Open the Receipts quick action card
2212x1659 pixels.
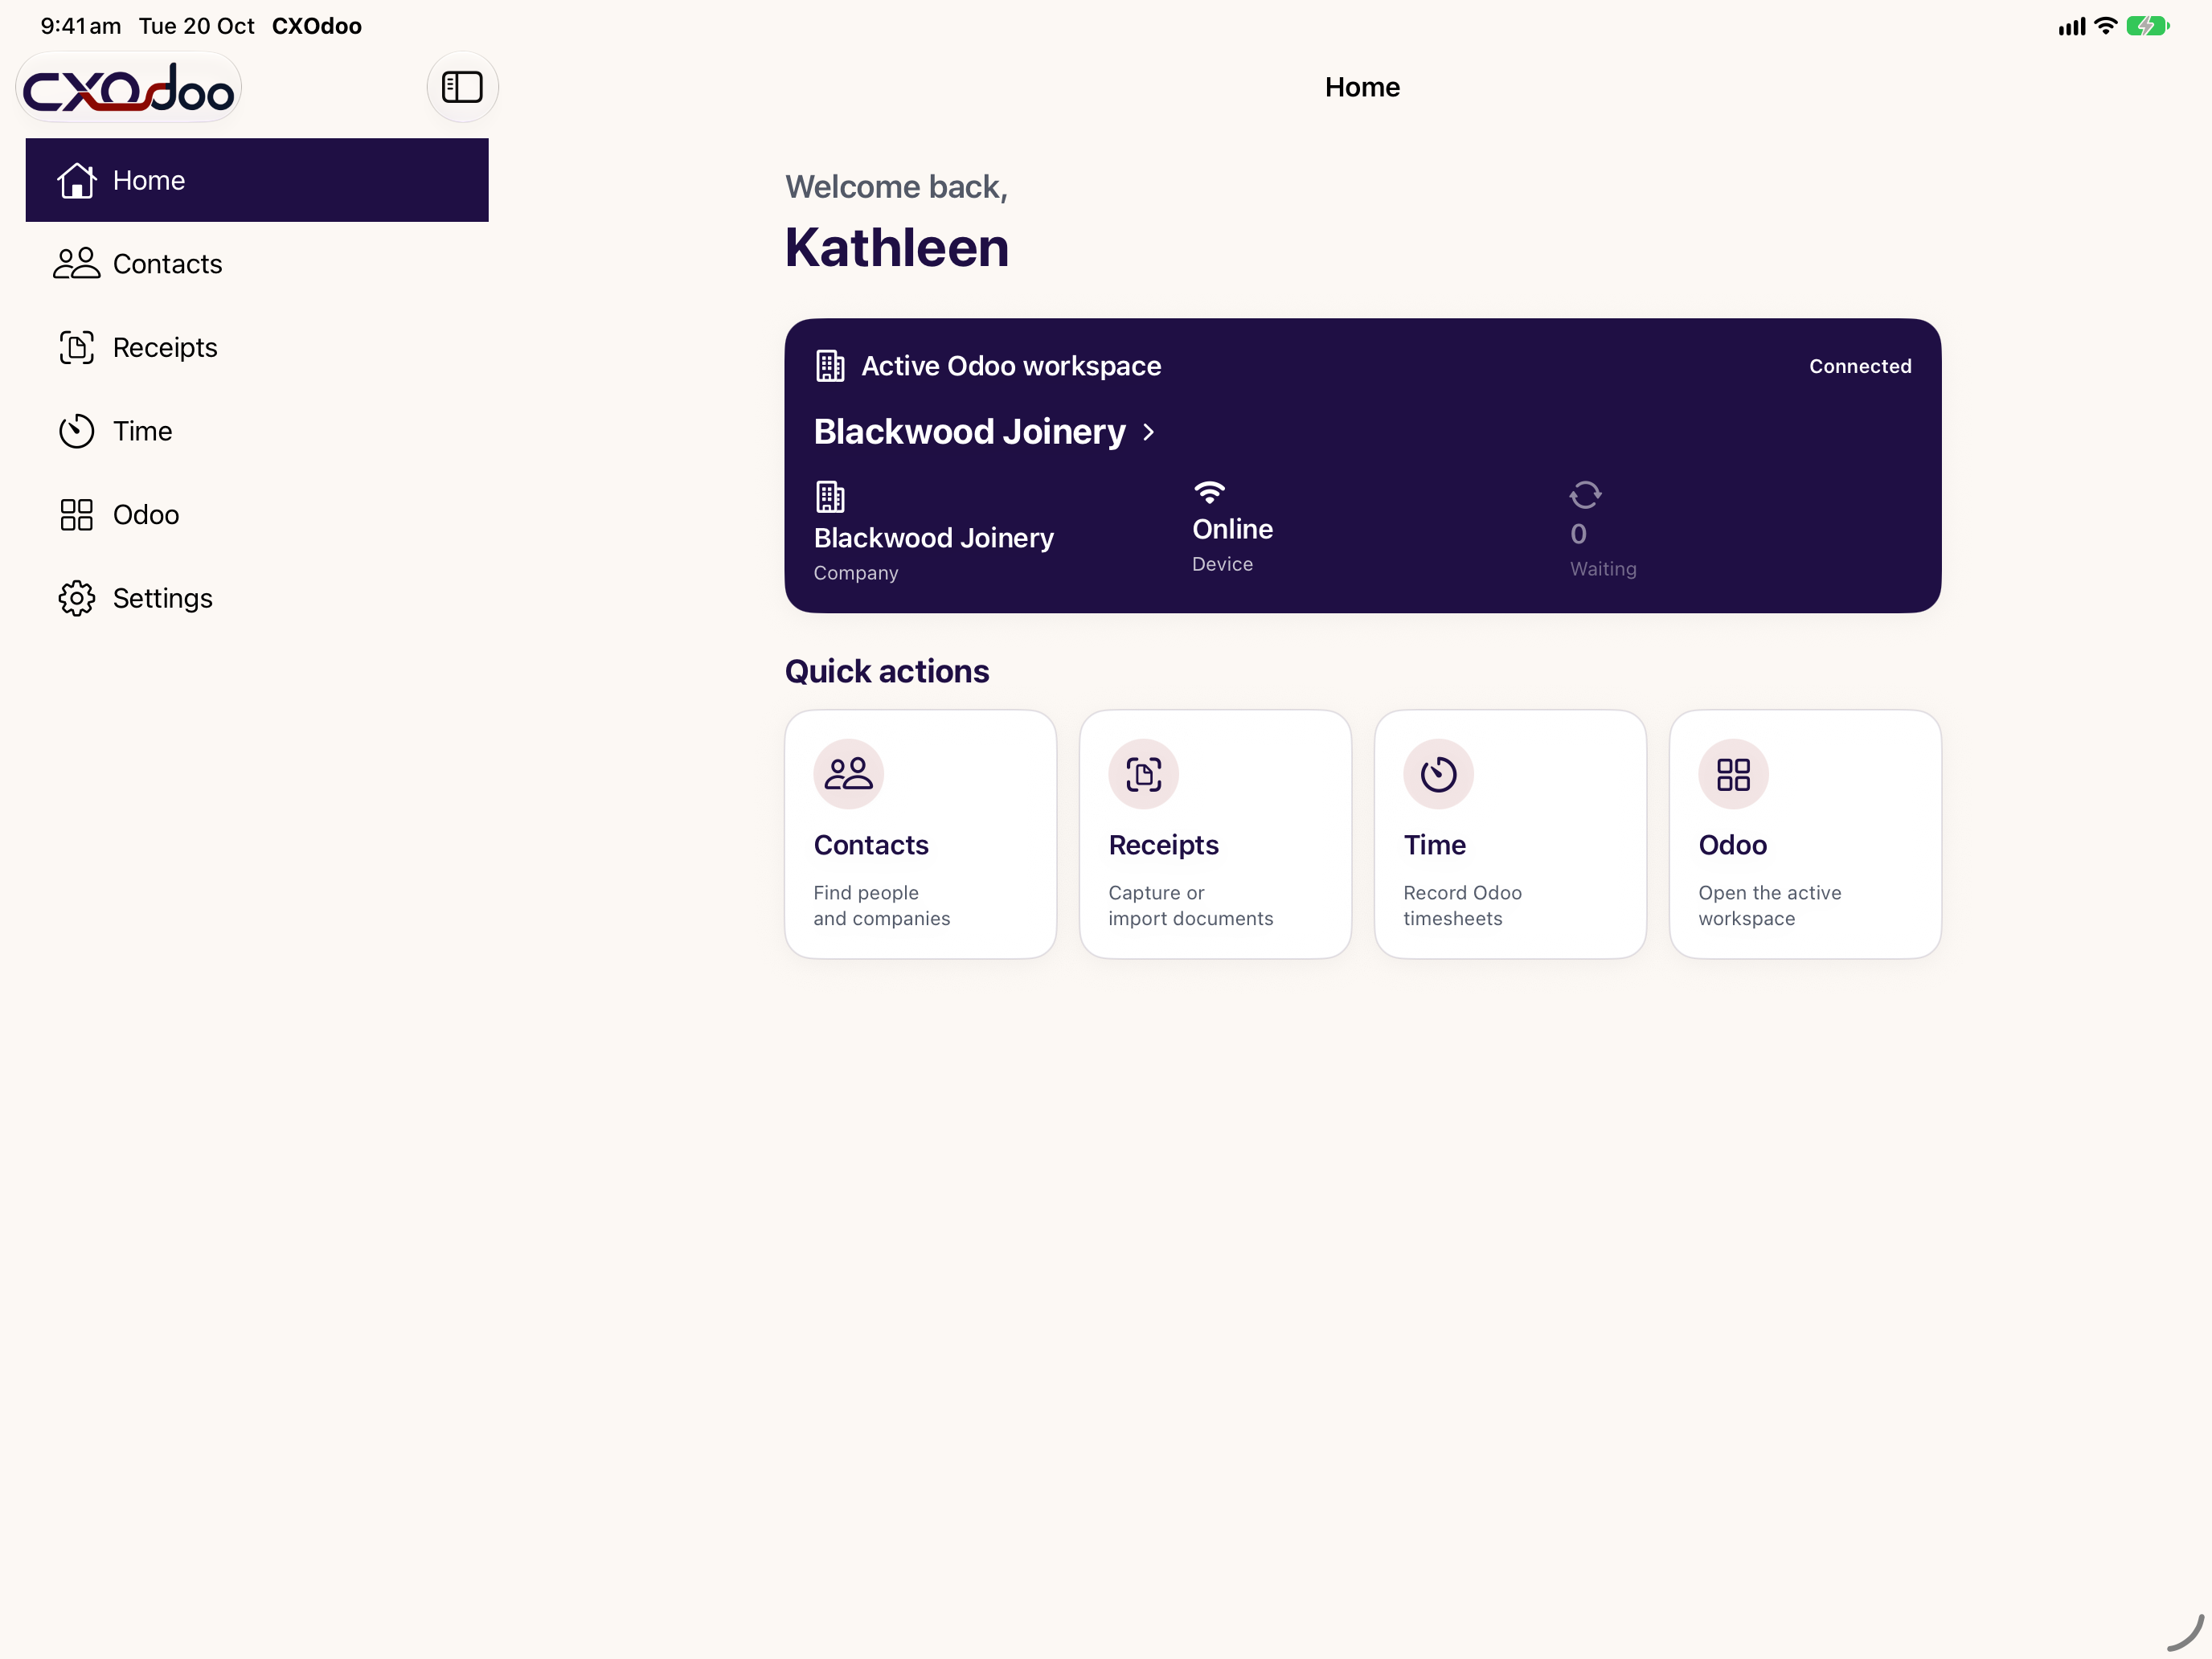[1215, 834]
